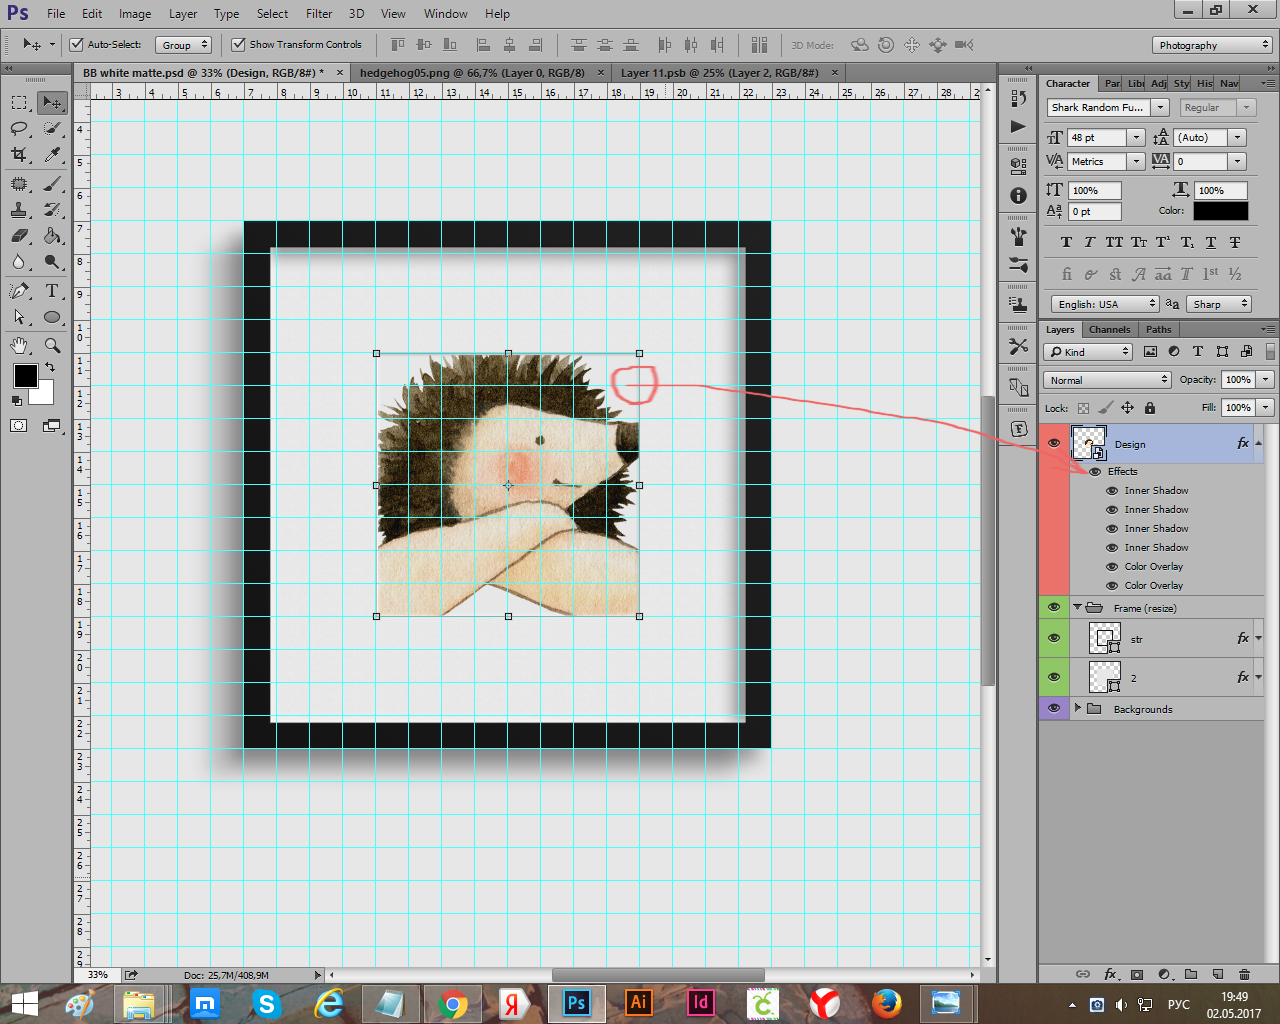Open the Normal blend mode dropdown

coord(1107,380)
